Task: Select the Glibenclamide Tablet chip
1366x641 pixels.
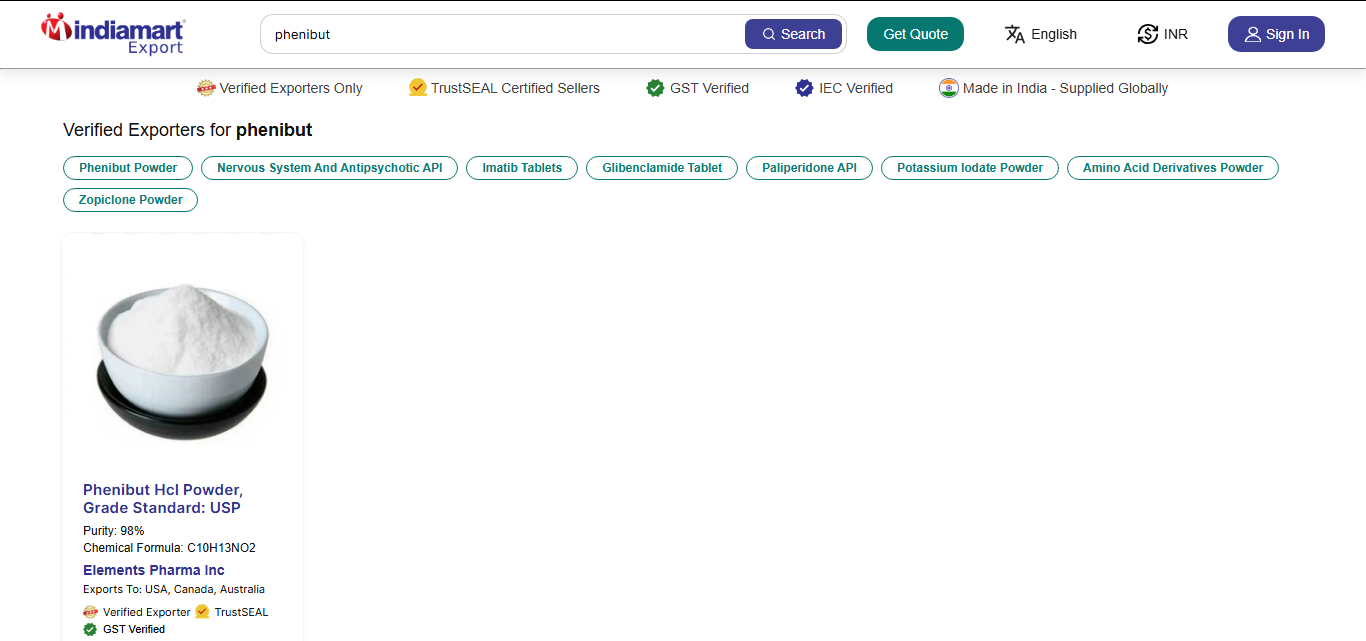Action: 662,168
